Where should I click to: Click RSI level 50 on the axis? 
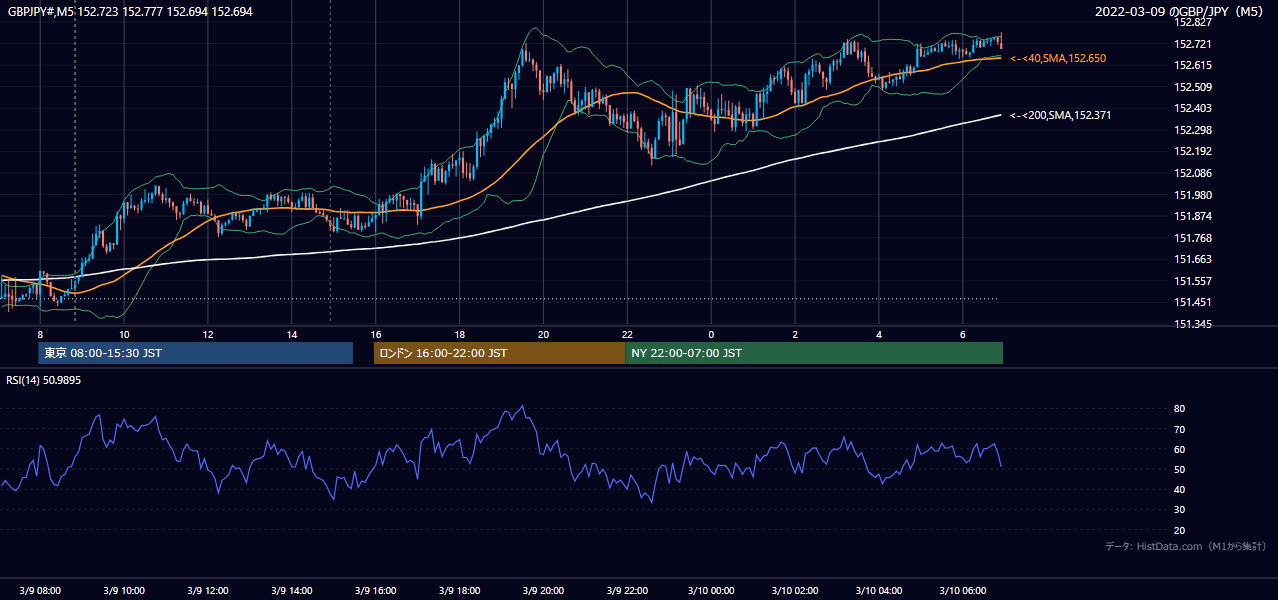click(x=1179, y=469)
